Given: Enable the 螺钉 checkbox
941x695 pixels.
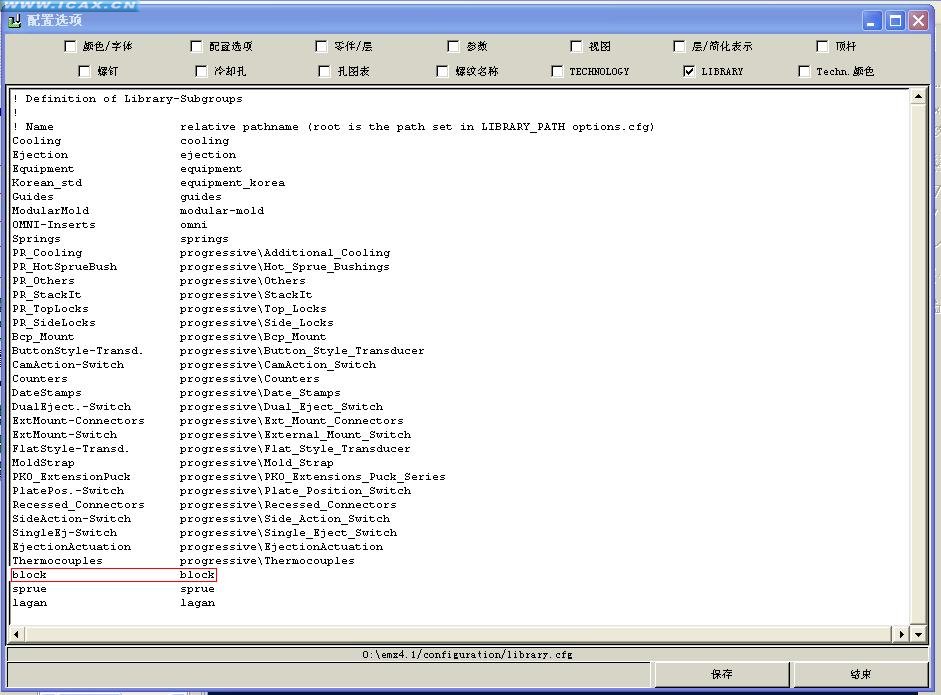Looking at the screenshot, I should pyautogui.click(x=84, y=71).
